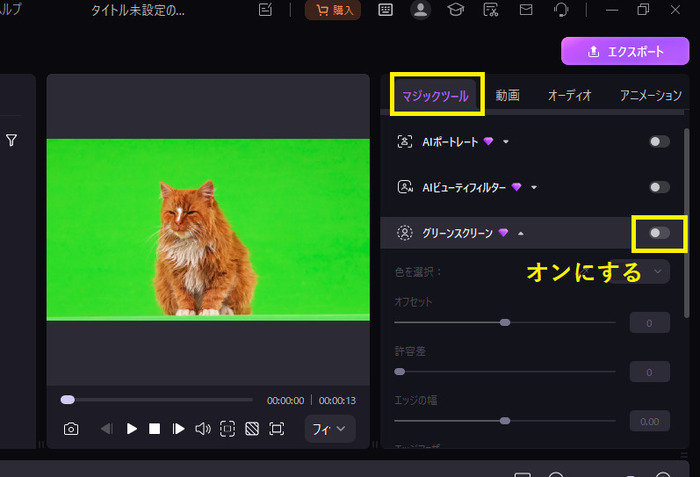The width and height of the screenshot is (700, 477).
Task: Click the preview playback progress bar
Action: point(156,400)
